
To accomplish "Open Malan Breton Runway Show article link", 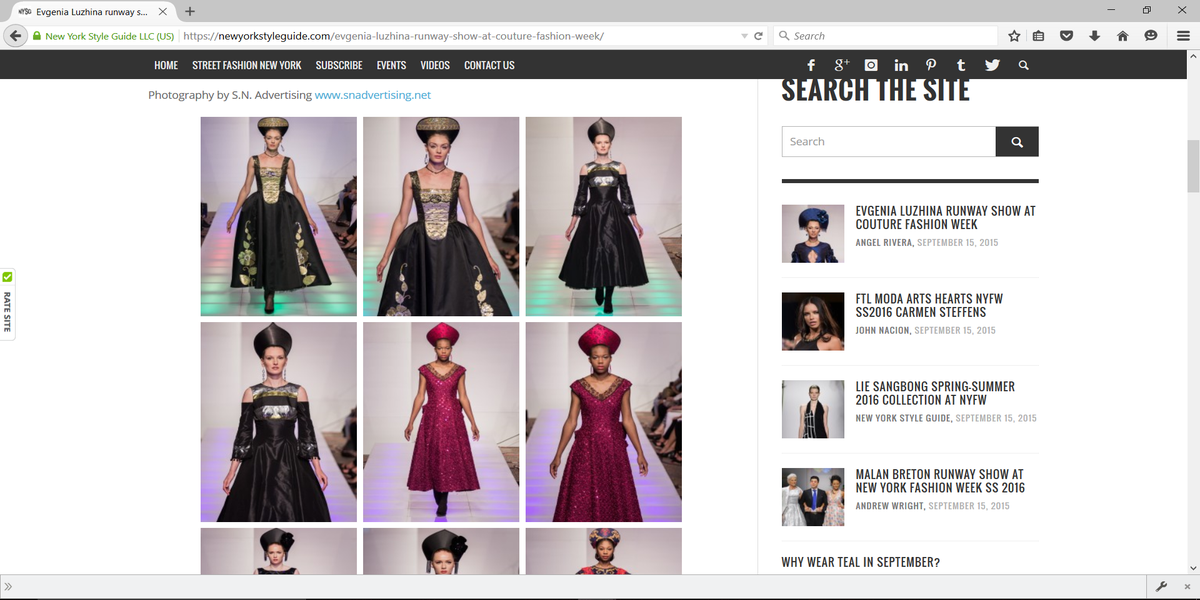I will click(940, 481).
